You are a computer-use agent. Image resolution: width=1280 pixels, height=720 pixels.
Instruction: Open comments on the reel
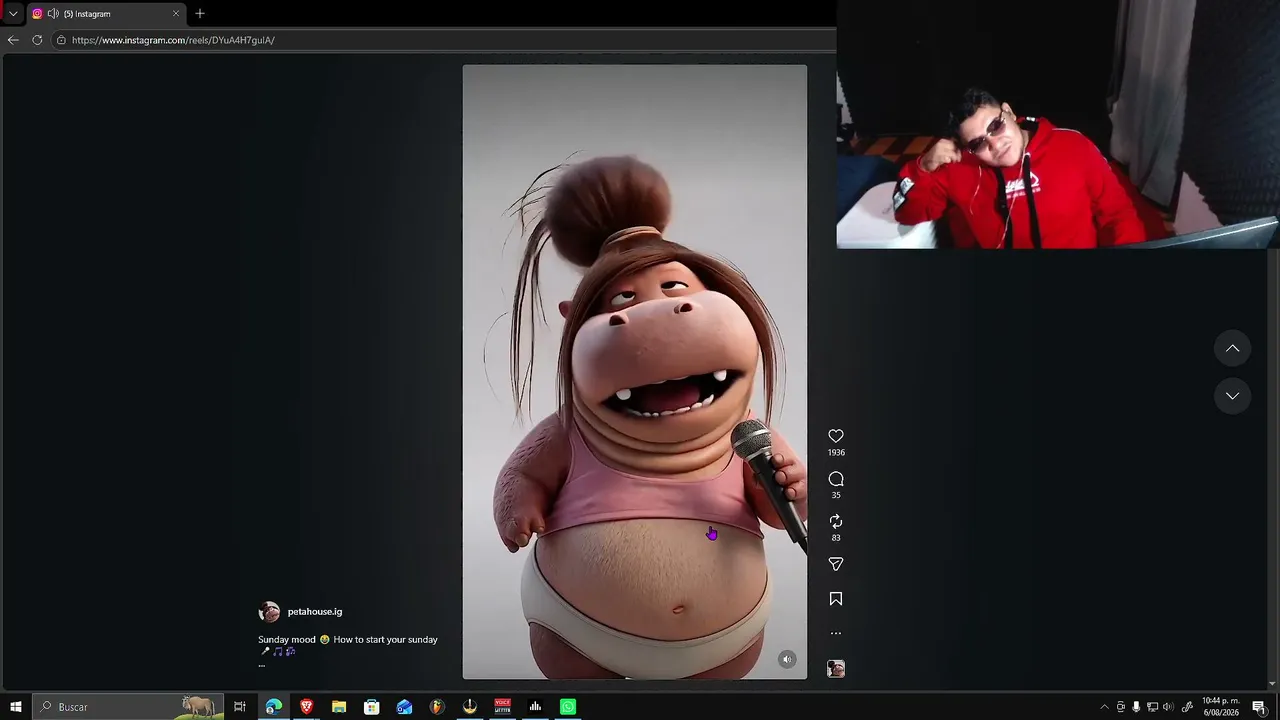point(836,479)
